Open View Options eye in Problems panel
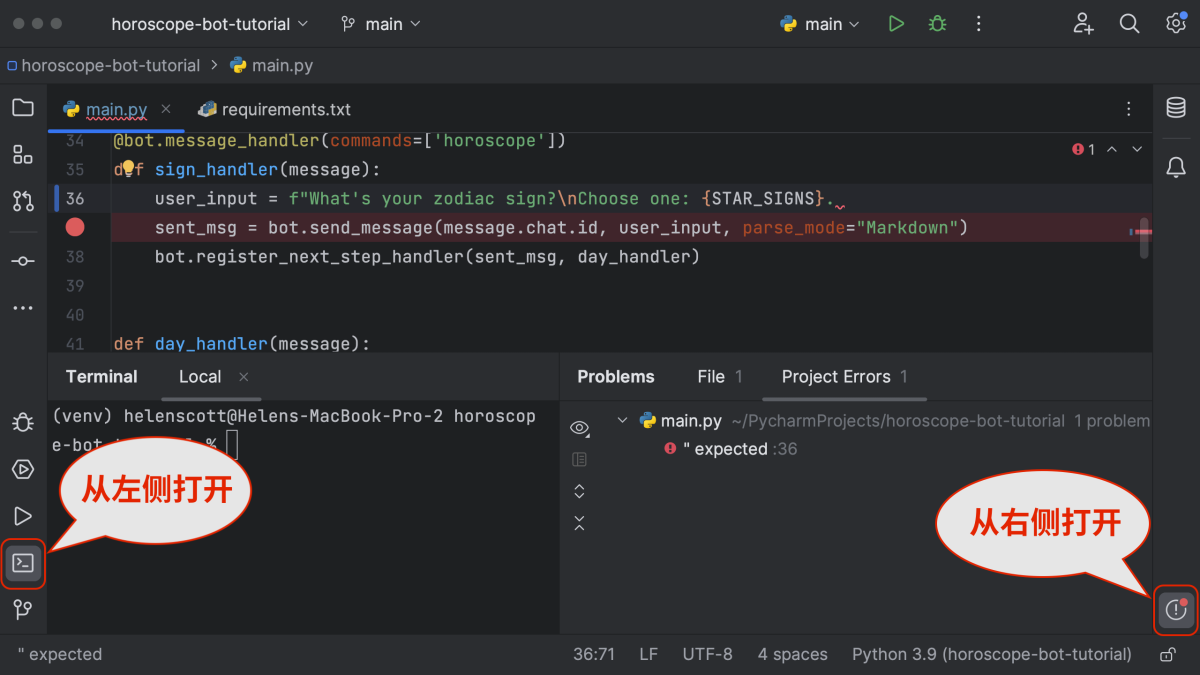 pyautogui.click(x=579, y=428)
